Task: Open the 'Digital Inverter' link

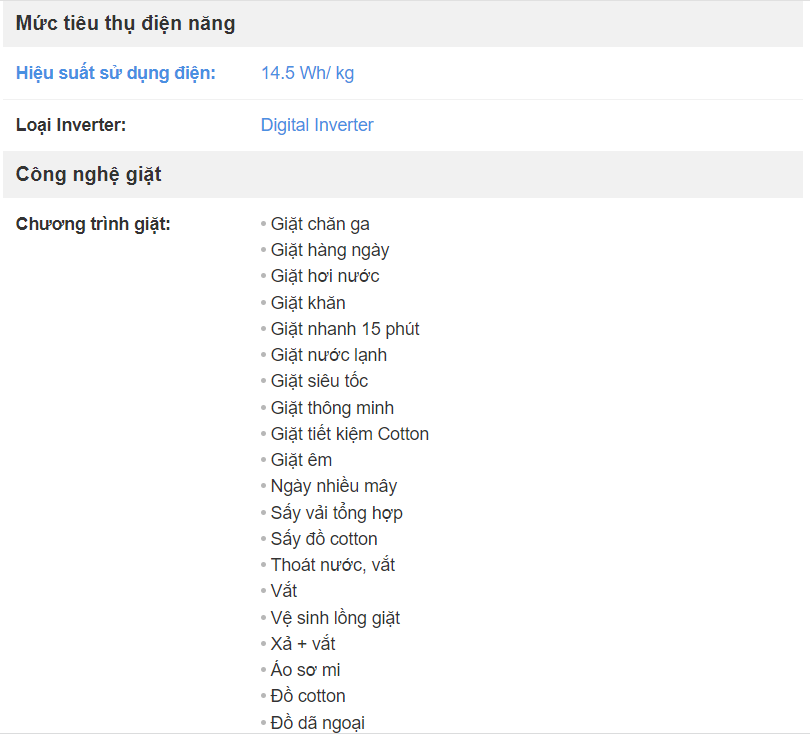Action: point(317,125)
